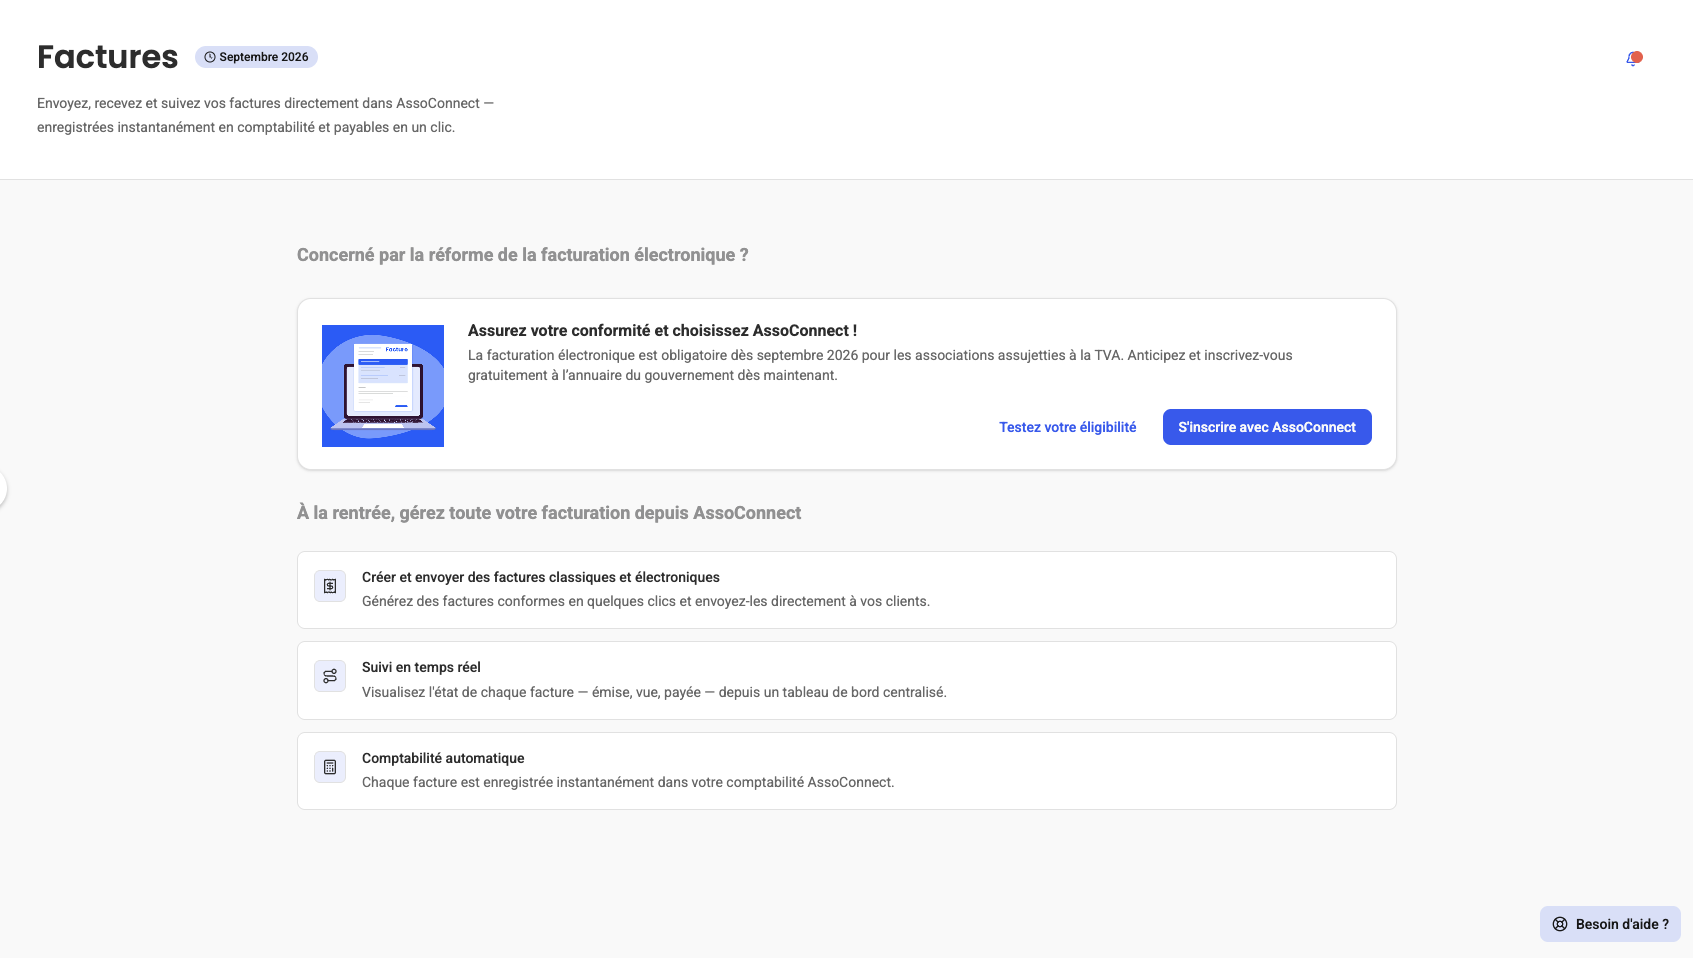Image resolution: width=1693 pixels, height=958 pixels.
Task: Click the lifebuoy icon in Besoin d'aide
Action: (1560, 924)
